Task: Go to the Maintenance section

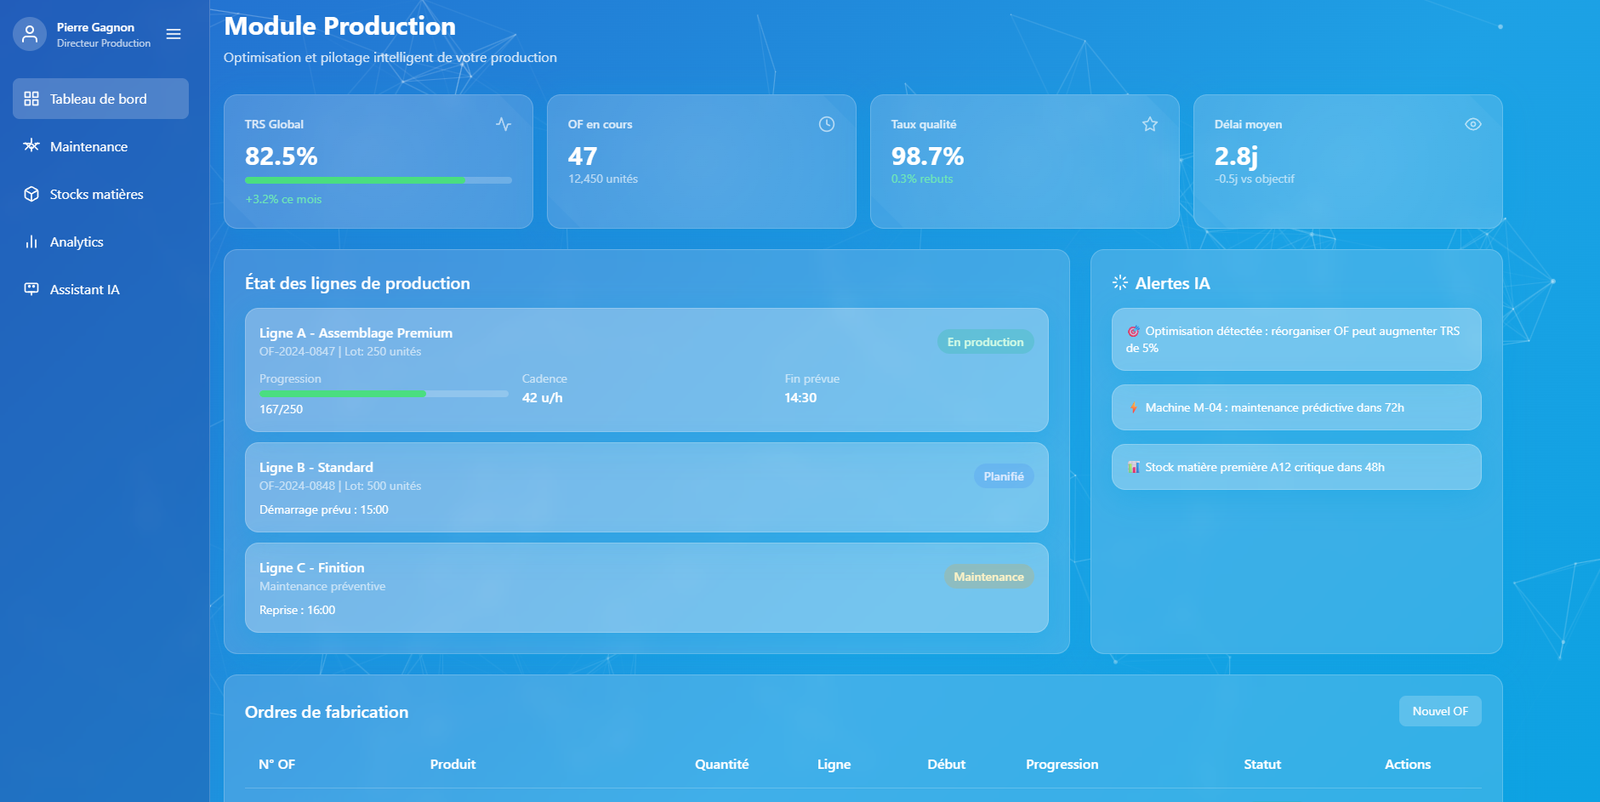Action: pos(88,147)
